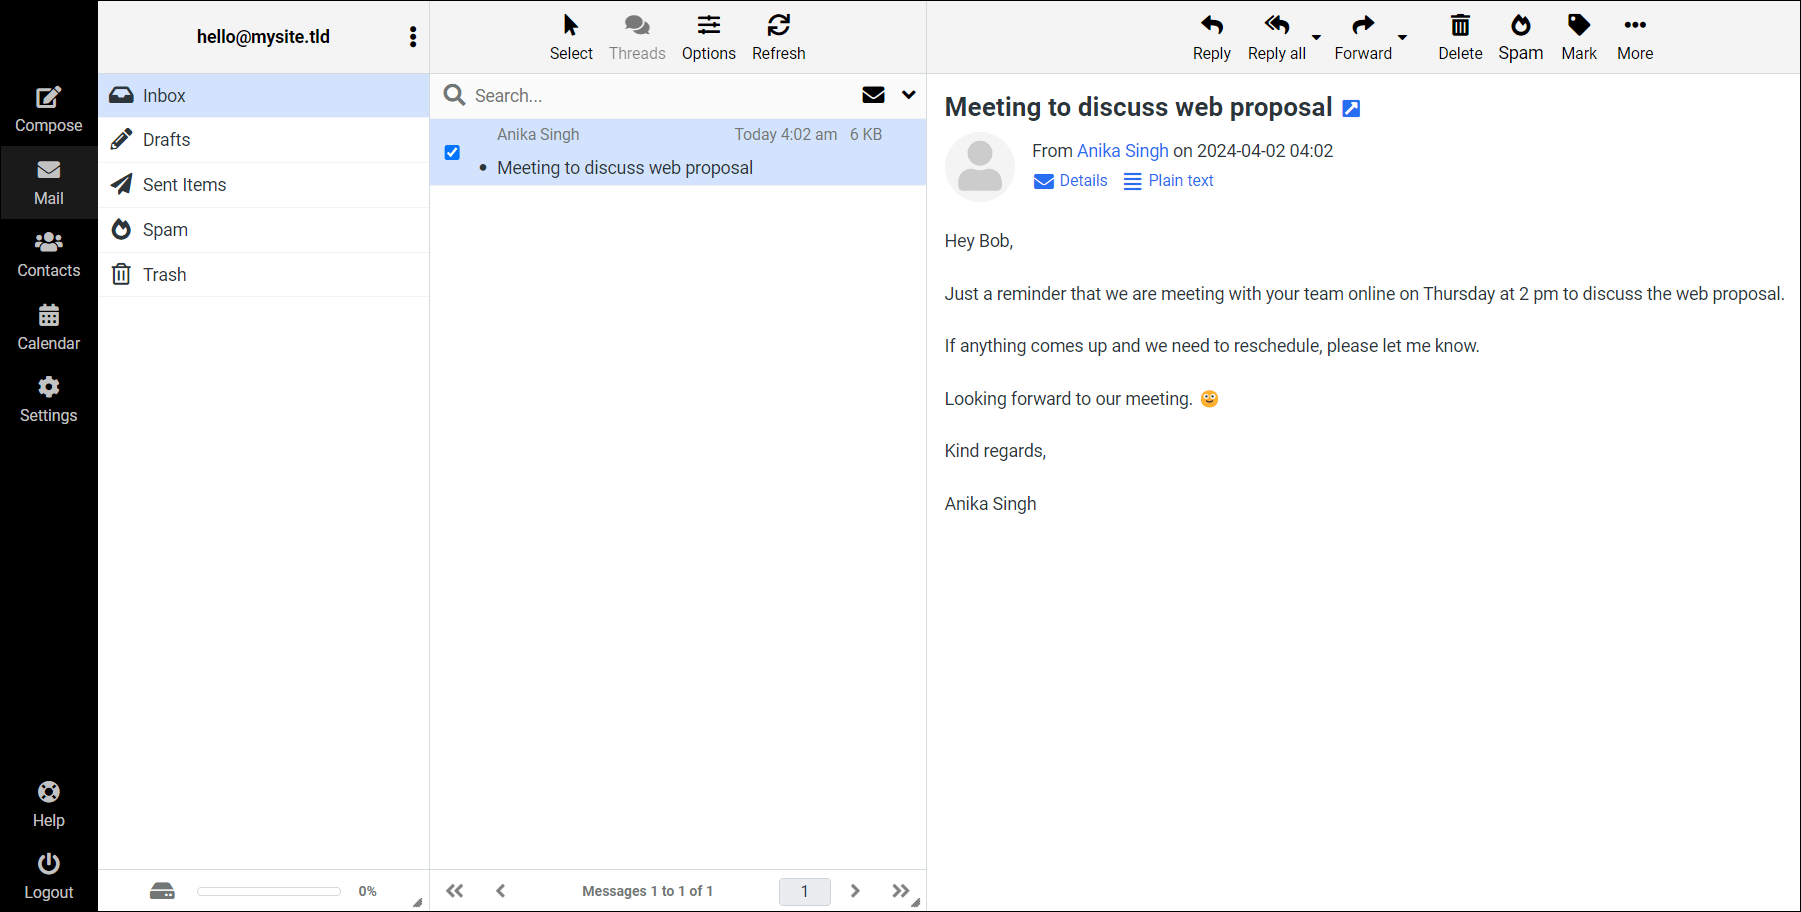
Task: Show sender Details of the message
Action: [x=1070, y=181]
